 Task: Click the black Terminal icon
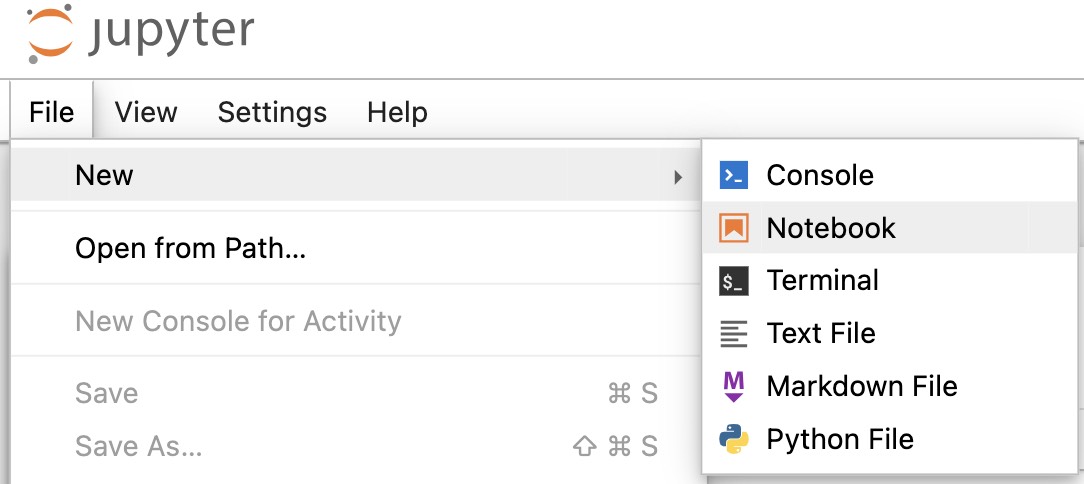coord(733,281)
